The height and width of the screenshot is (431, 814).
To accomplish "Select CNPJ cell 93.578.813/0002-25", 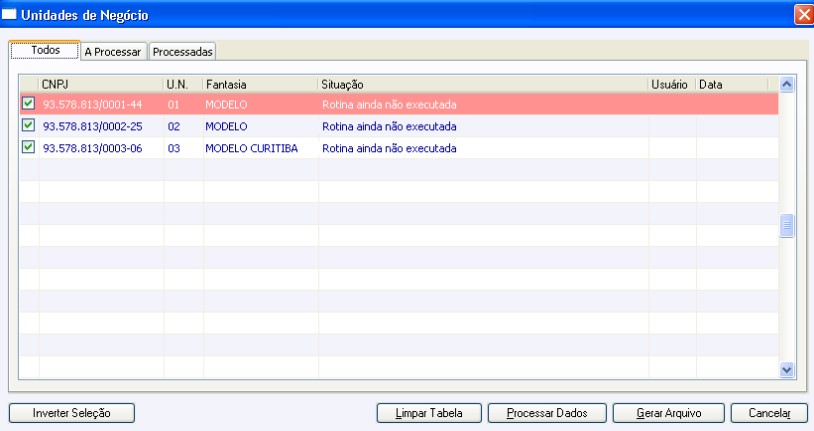I will (x=92, y=126).
